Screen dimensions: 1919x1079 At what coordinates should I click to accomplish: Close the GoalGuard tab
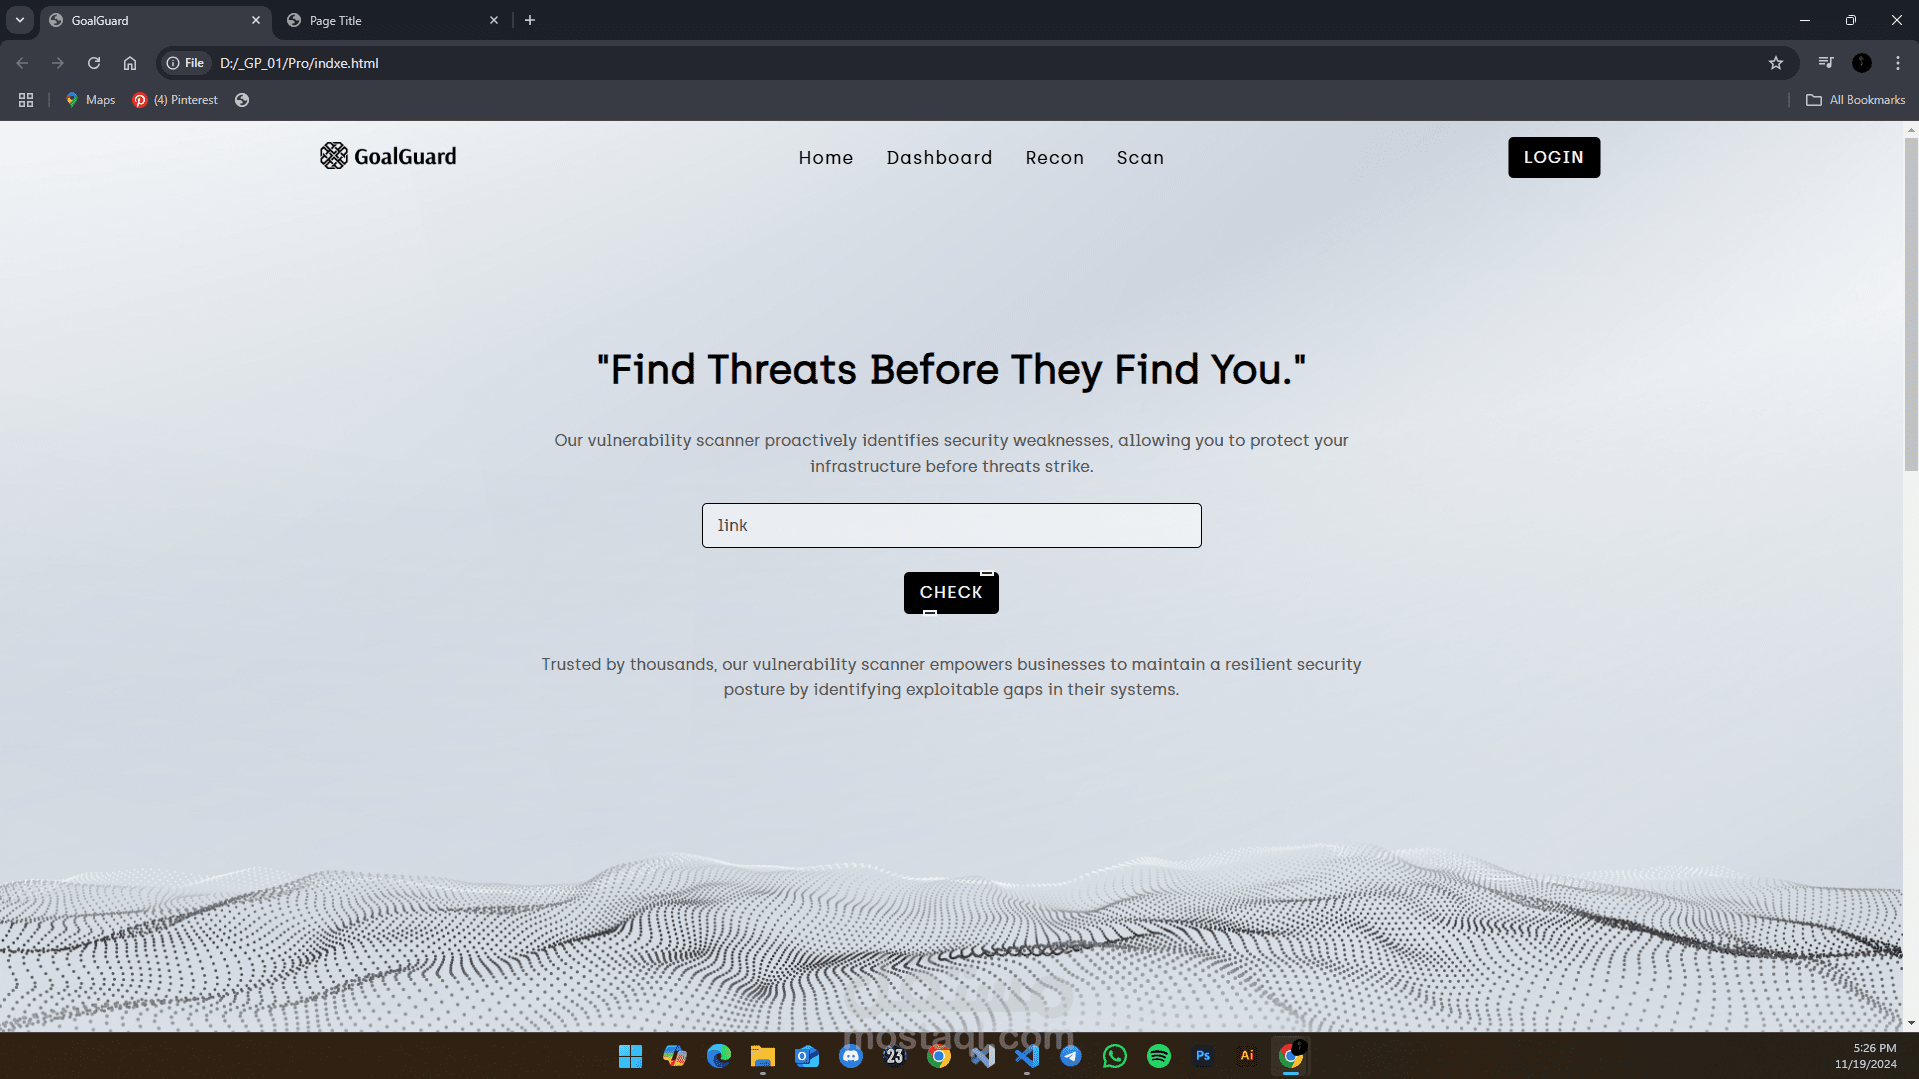click(256, 20)
